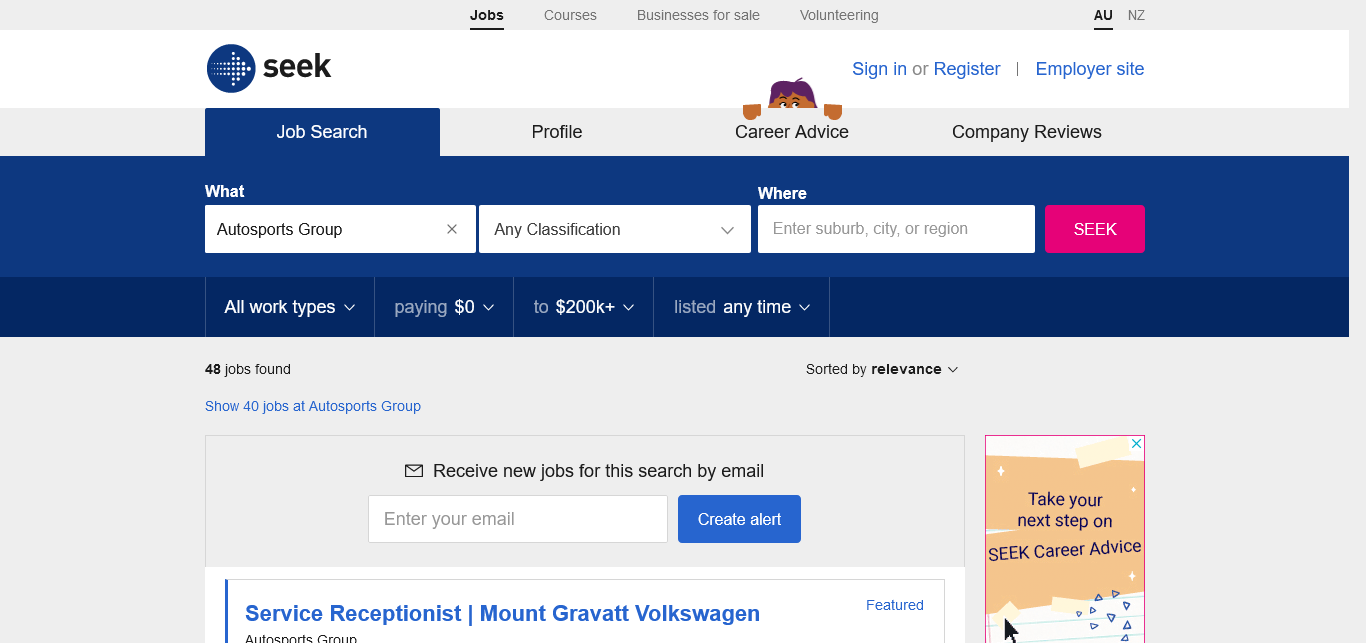Screen dimensions: 1366x643
Task: Change the Sorted by relevance option
Action: point(882,369)
